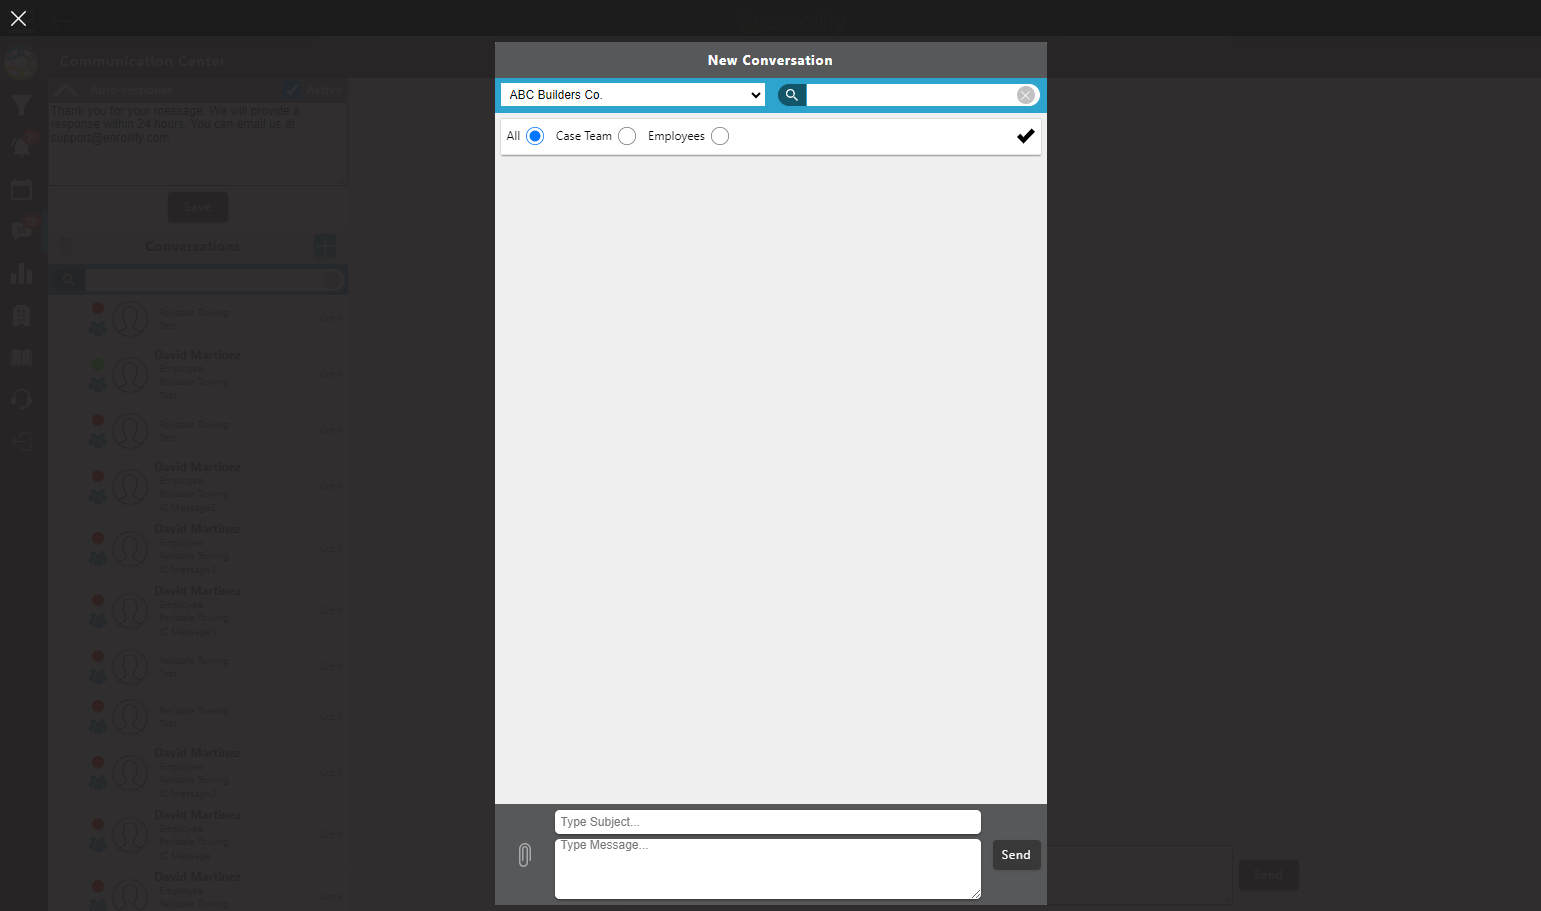Viewport: 1541px width, 911px height.
Task: Click the plus icon beside Conversations heading
Action: tap(325, 246)
